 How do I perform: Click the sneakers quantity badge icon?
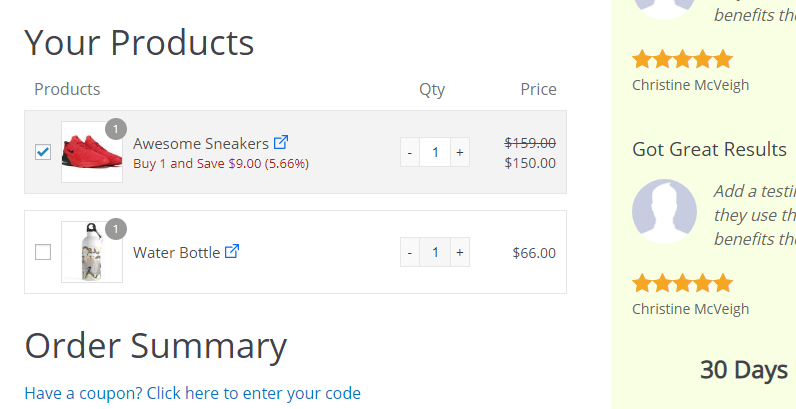[x=116, y=129]
